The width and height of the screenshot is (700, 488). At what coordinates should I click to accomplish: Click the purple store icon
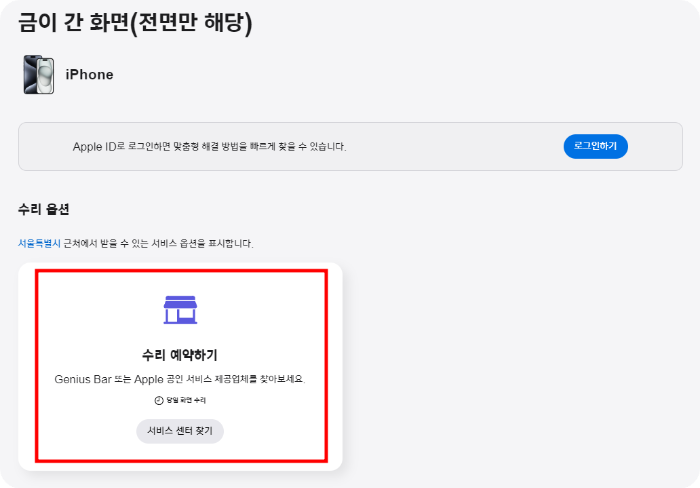click(180, 309)
